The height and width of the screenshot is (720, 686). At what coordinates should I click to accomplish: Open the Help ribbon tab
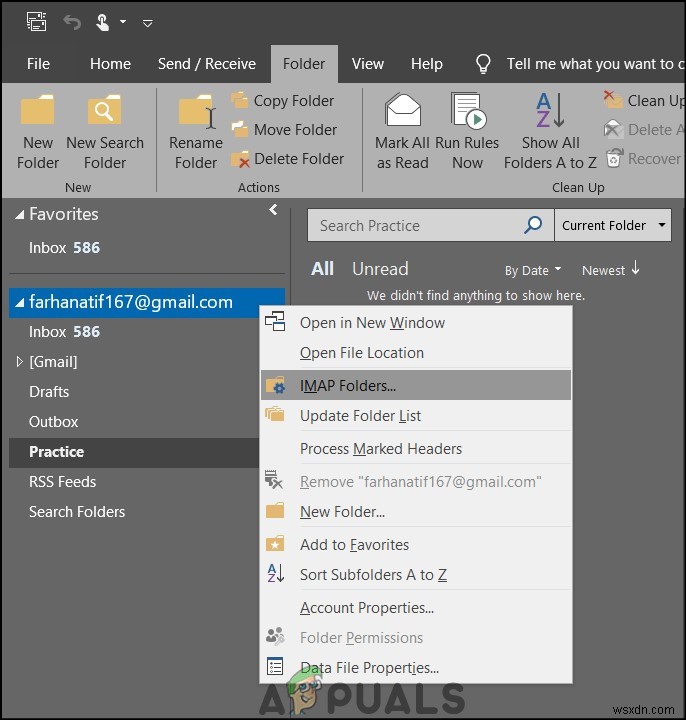pyautogui.click(x=427, y=64)
